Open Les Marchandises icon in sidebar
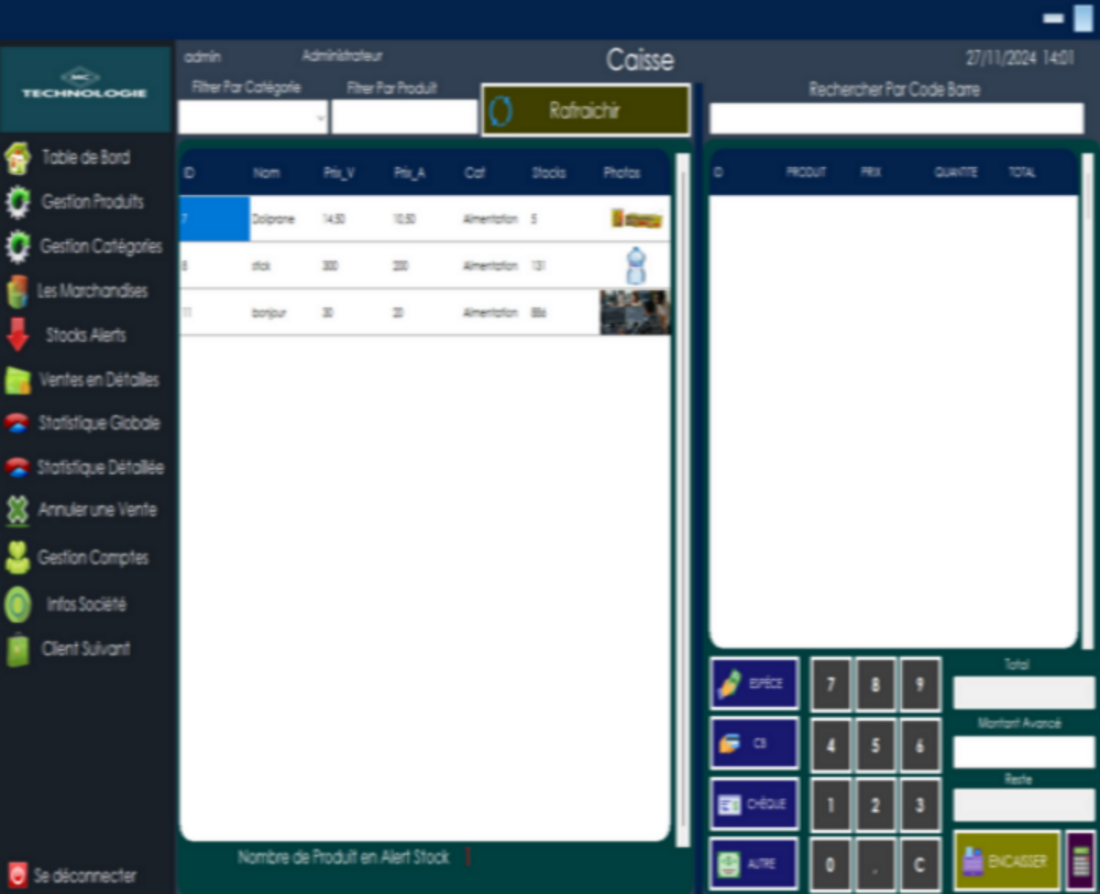This screenshot has height=894, width=1100. (x=18, y=291)
